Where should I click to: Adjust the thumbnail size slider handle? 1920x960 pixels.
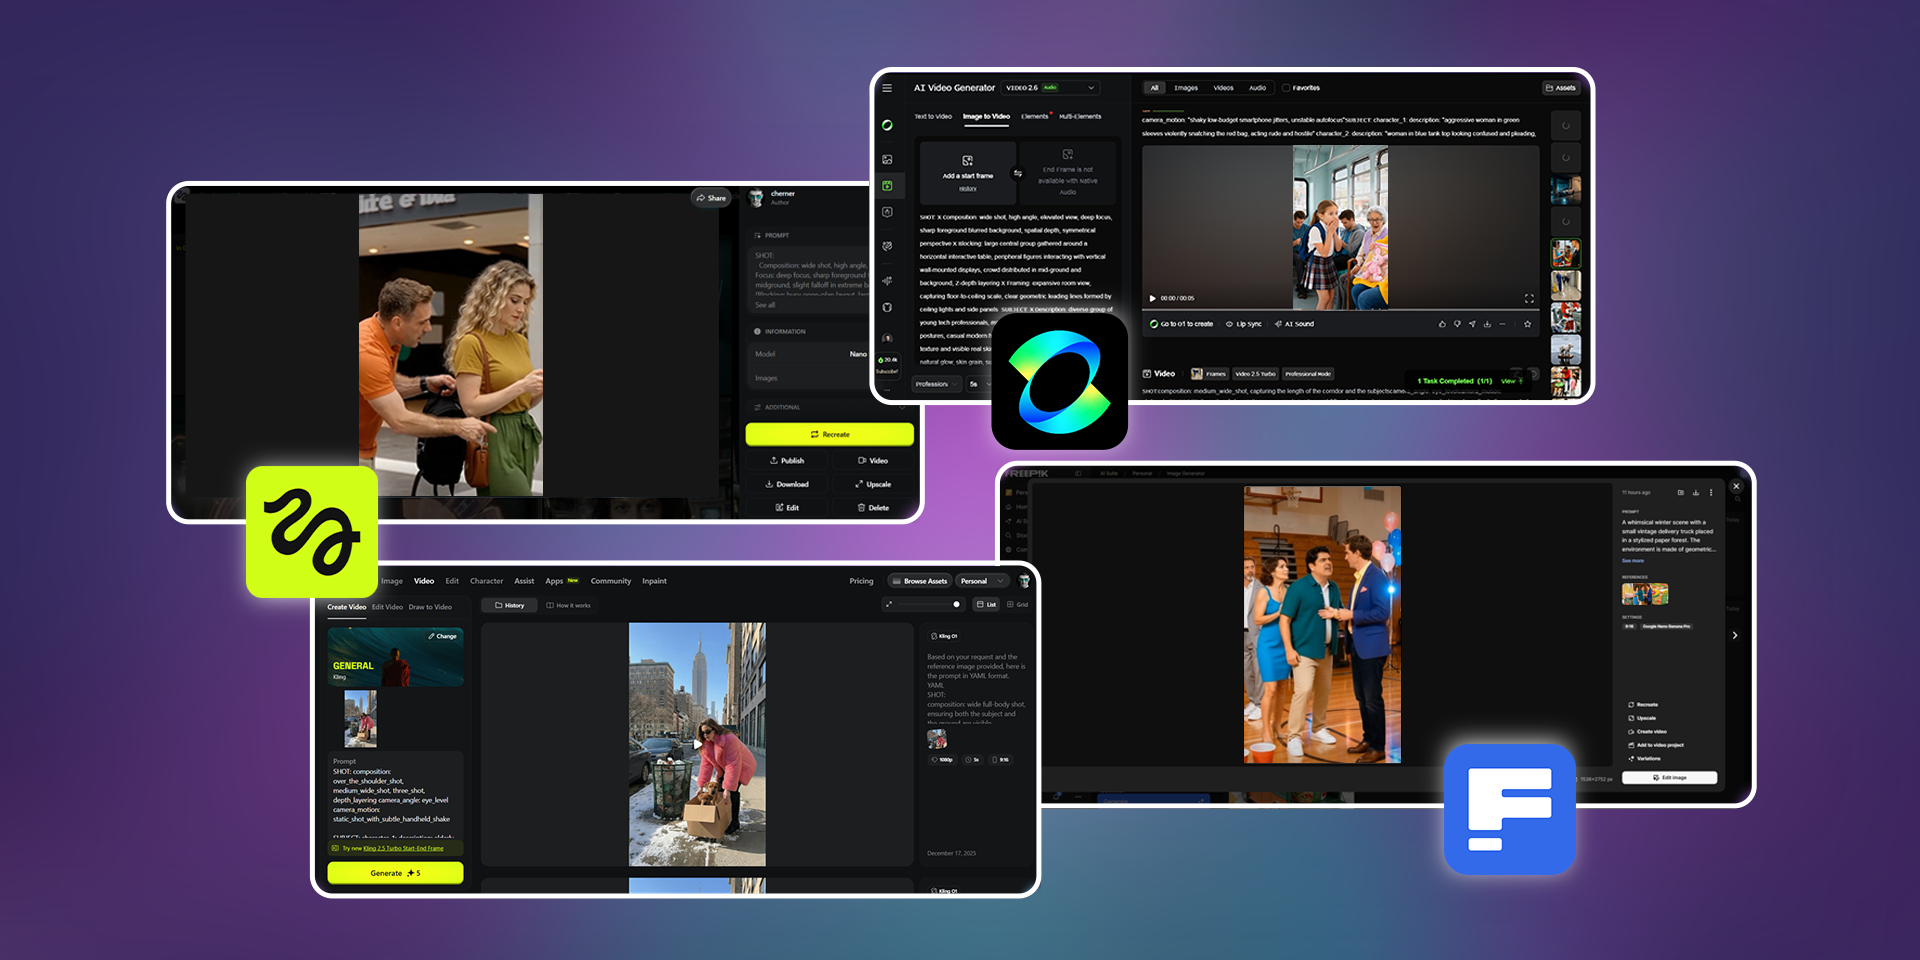pyautogui.click(x=956, y=604)
